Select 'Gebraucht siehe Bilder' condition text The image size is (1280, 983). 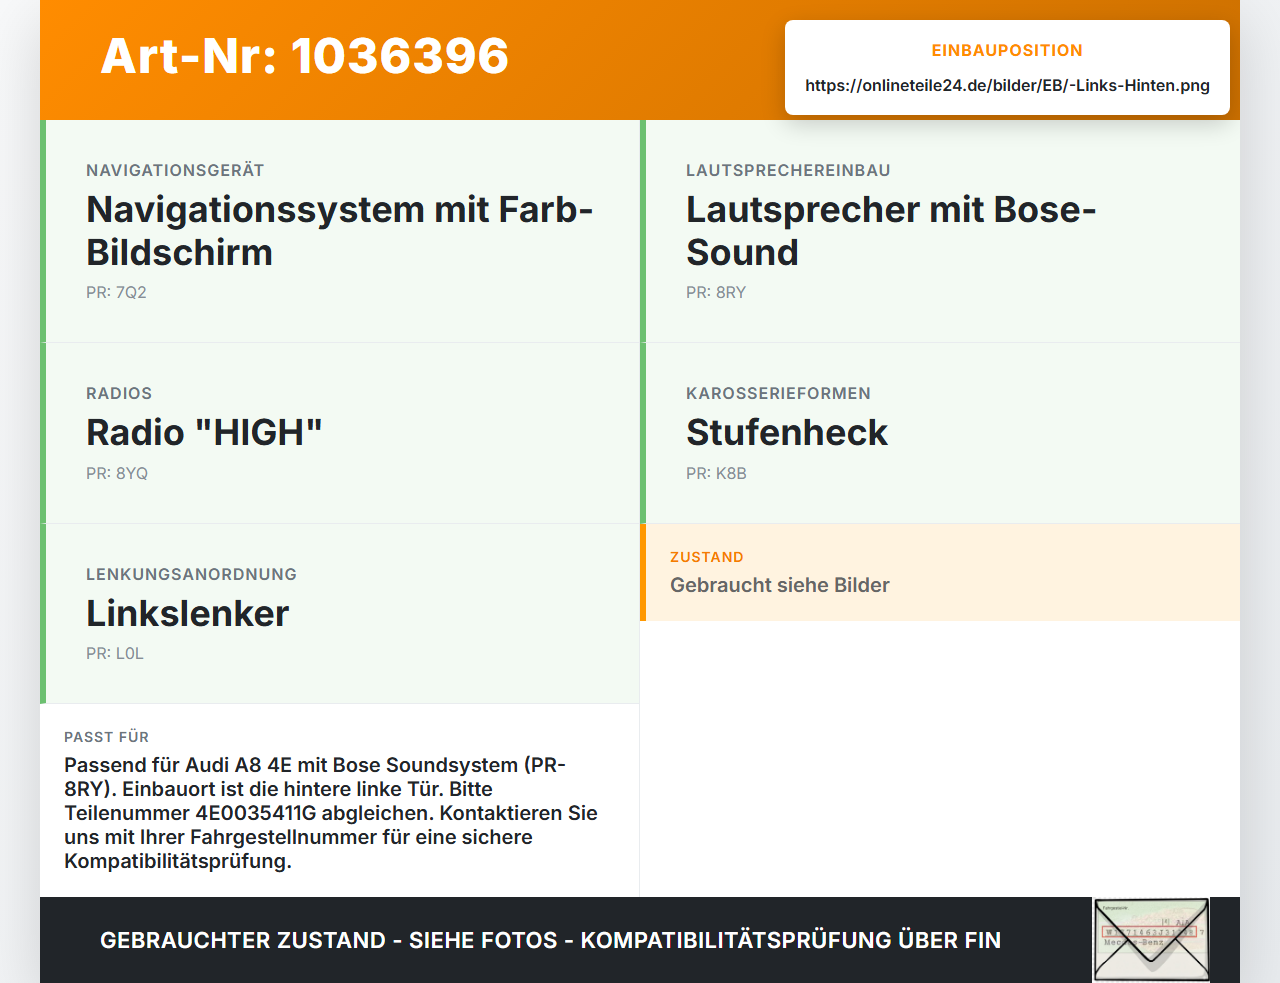pyautogui.click(x=780, y=586)
